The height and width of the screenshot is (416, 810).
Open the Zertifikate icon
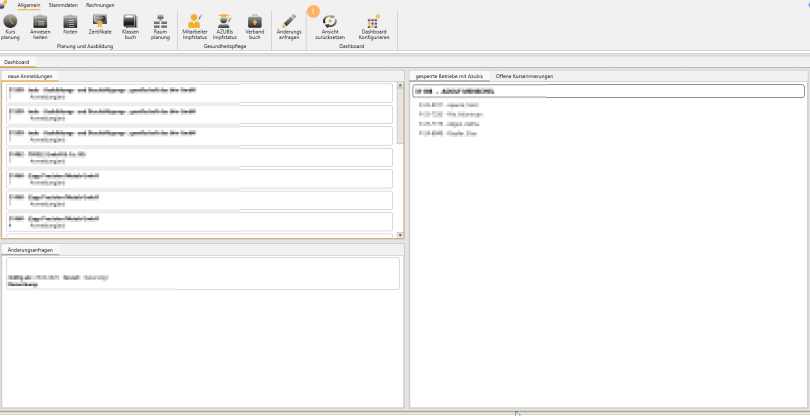100,21
